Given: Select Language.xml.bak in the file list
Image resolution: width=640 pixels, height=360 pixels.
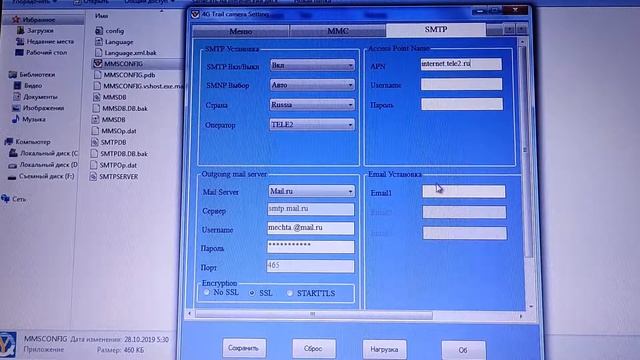Looking at the screenshot, I should point(130,53).
